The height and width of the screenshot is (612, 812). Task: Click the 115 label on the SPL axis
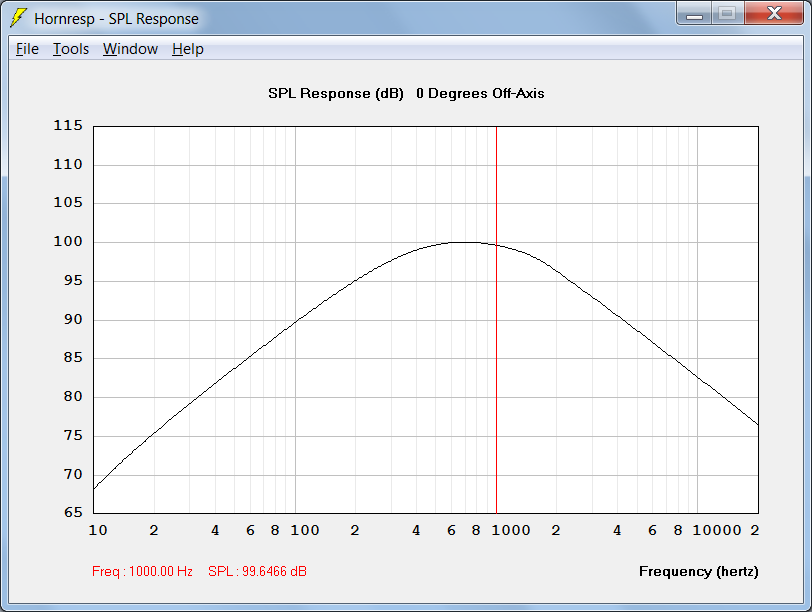(68, 125)
